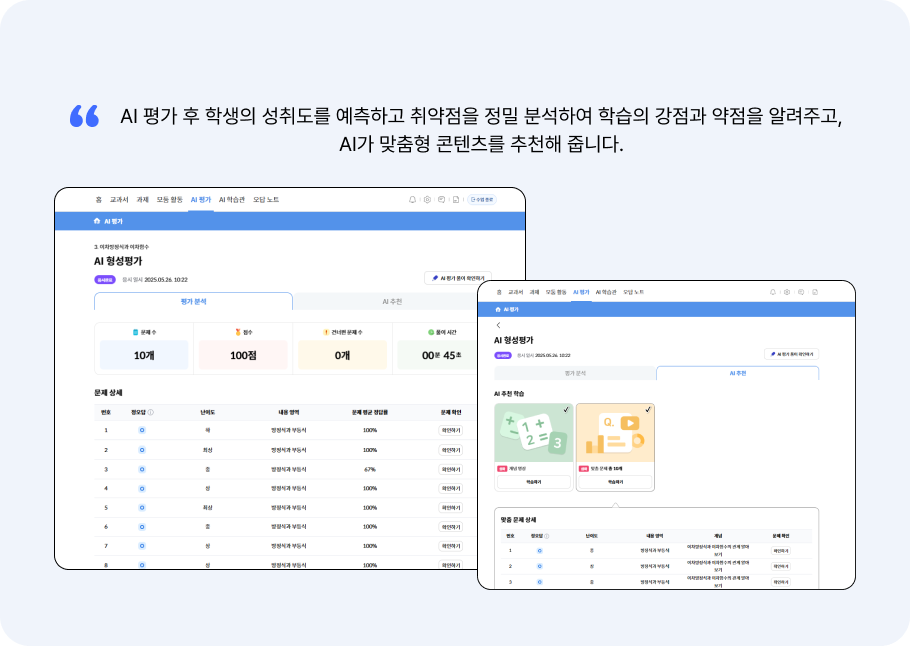Screen dimensions: 910x646
Task: Open the chat message icon in right window
Action: [x=801, y=293]
